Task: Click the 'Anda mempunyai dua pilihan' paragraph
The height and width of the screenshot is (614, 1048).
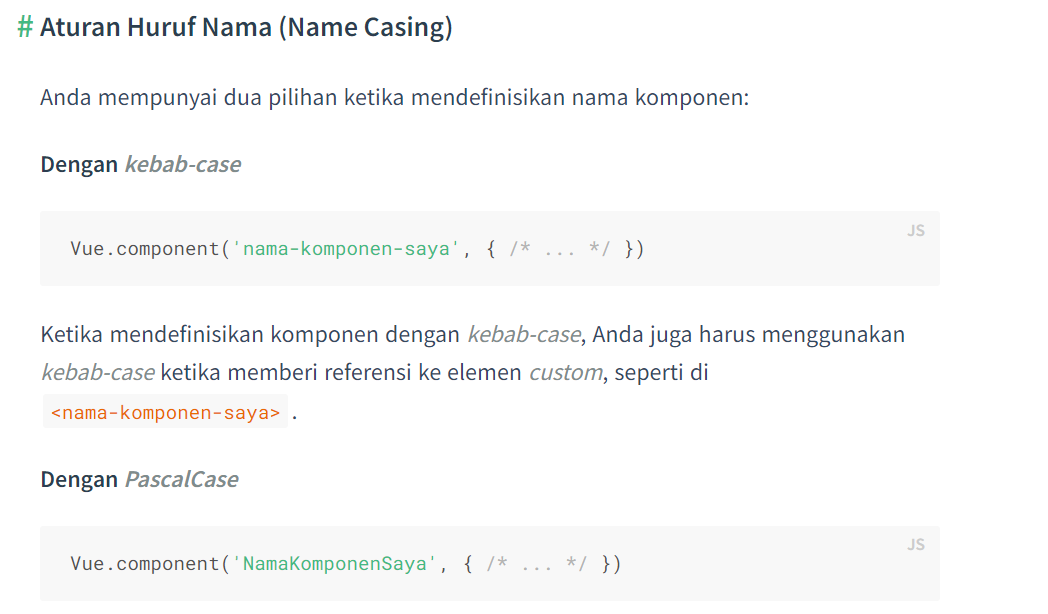Action: pyautogui.click(x=394, y=99)
